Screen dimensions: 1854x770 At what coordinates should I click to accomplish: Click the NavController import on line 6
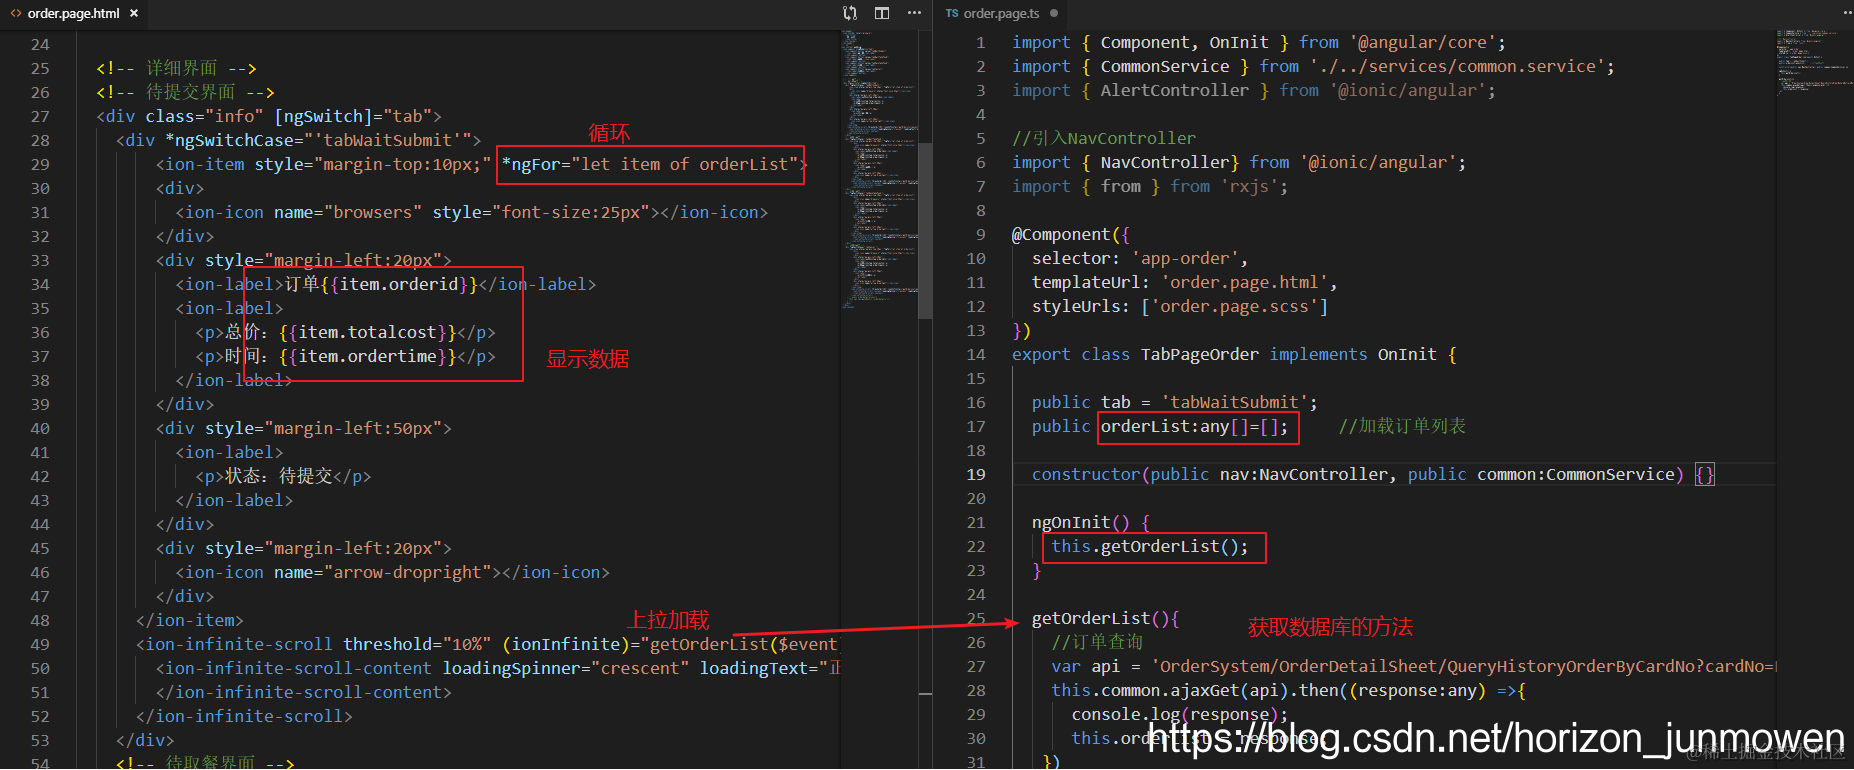[x=1239, y=162]
